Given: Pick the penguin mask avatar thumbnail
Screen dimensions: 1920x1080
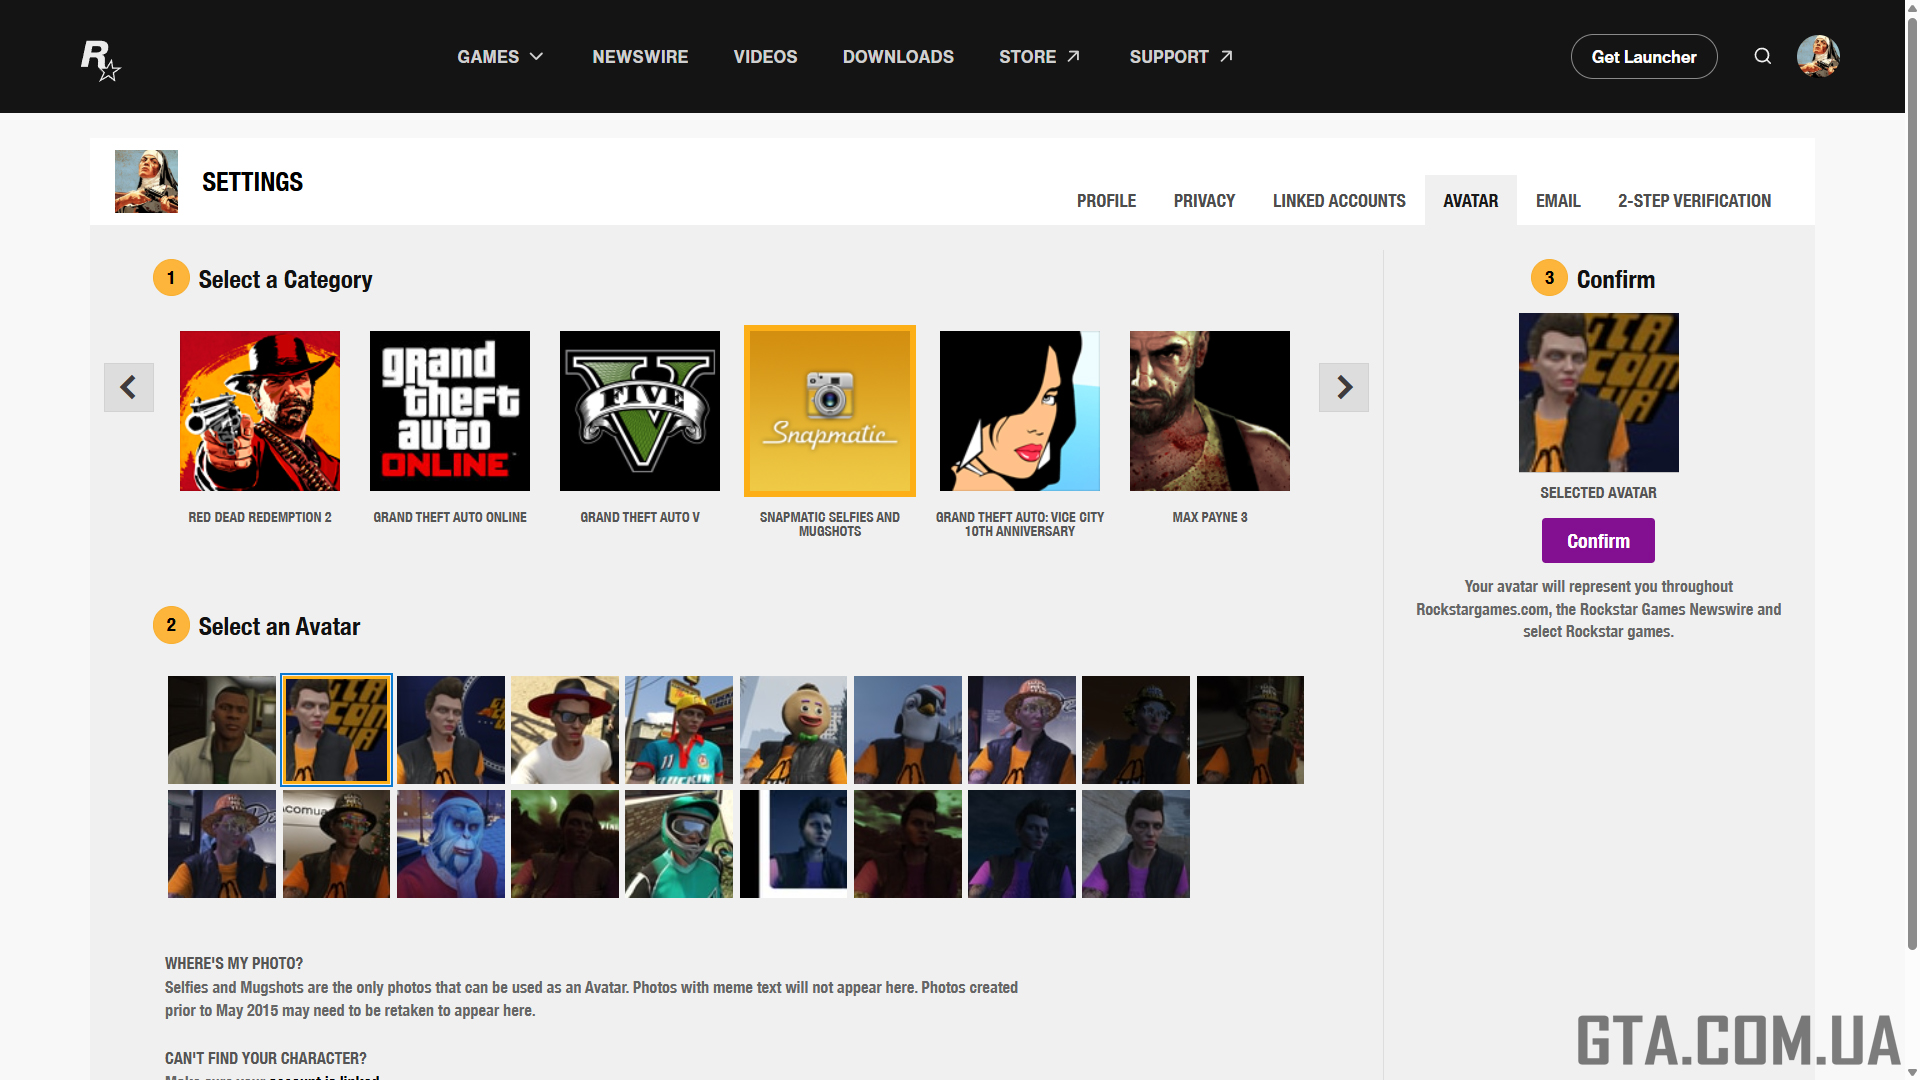Looking at the screenshot, I should (908, 730).
